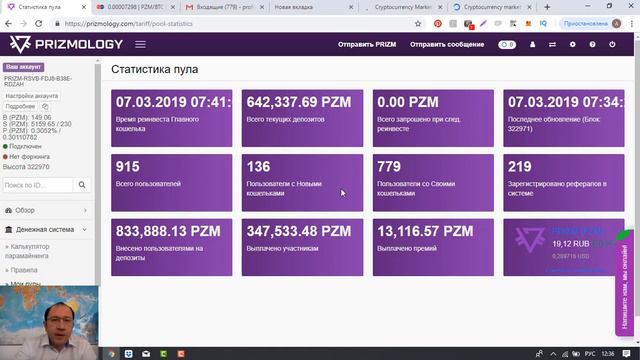Open Калькулятор парамайнинга link
This screenshot has width=640, height=360.
click(27, 251)
